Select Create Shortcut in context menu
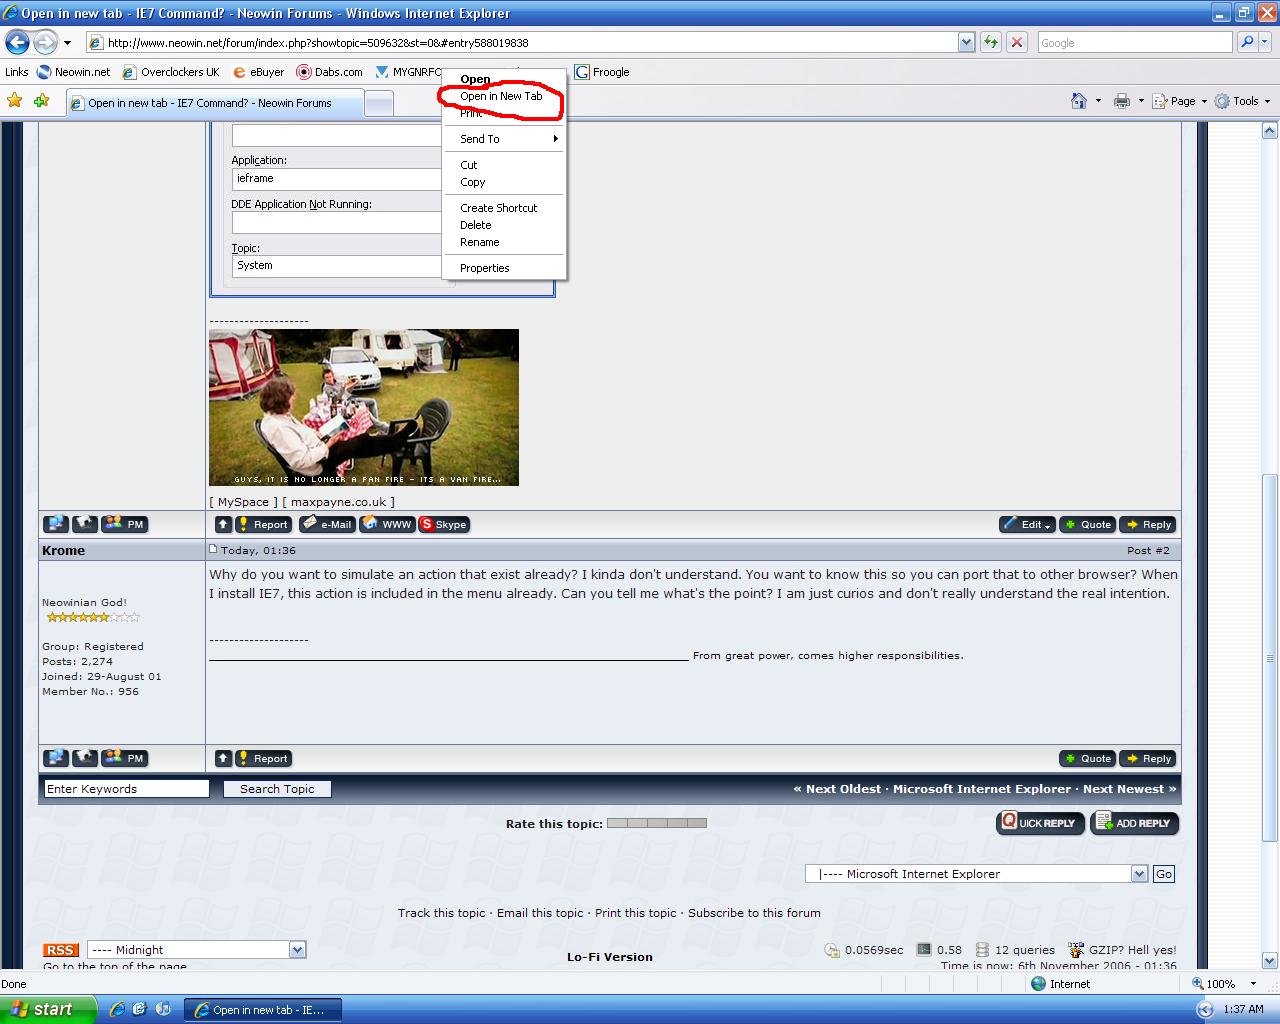Screen dimensions: 1280x1024 498,208
